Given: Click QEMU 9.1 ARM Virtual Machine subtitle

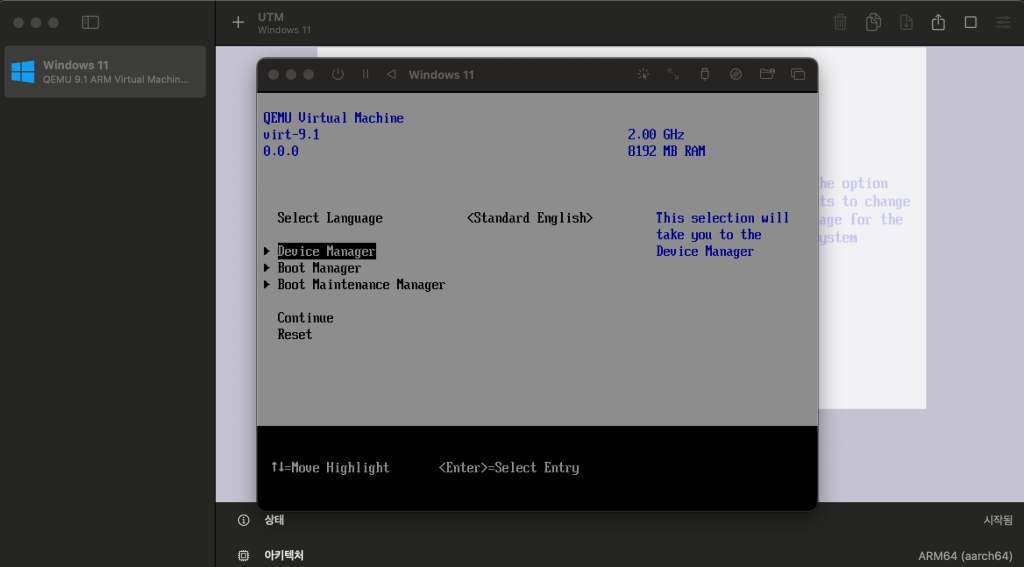Looking at the screenshot, I should coord(116,80).
